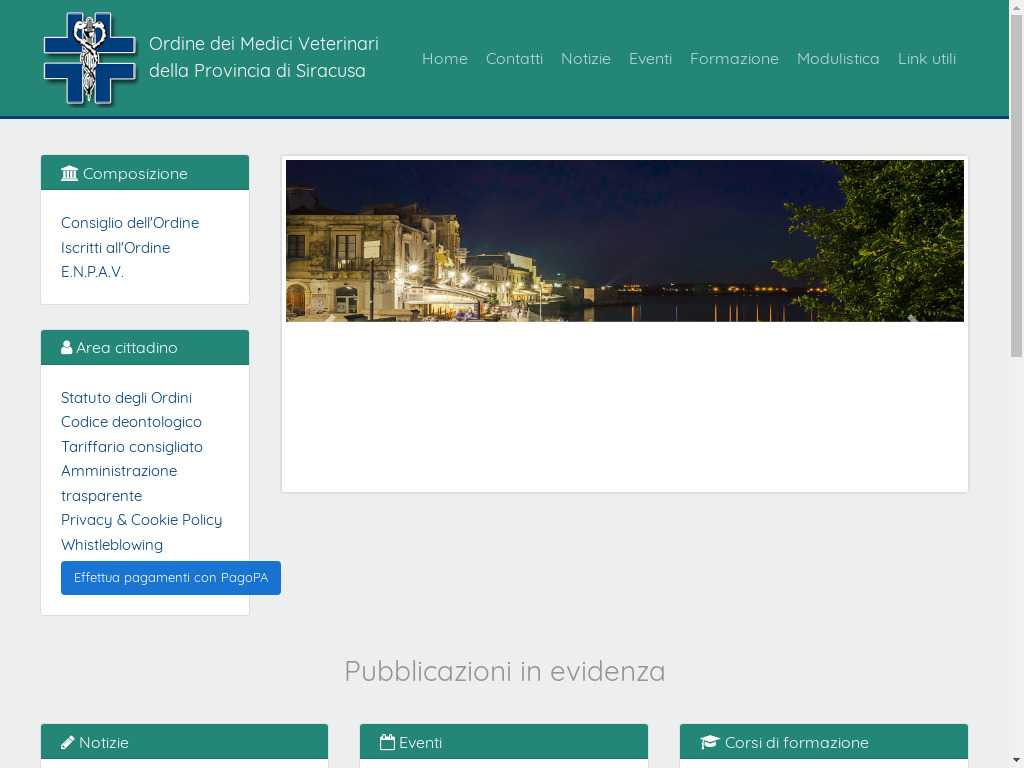This screenshot has width=1024, height=768.
Task: Click the Notizie card header text
Action: 104,743
